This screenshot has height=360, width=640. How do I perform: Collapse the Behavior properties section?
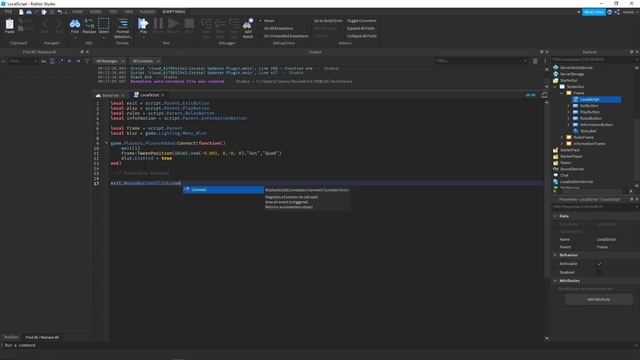click(555, 255)
